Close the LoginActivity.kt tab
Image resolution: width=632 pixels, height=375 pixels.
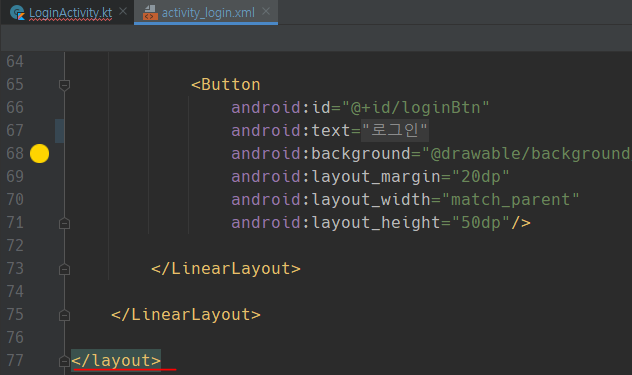[x=123, y=12]
